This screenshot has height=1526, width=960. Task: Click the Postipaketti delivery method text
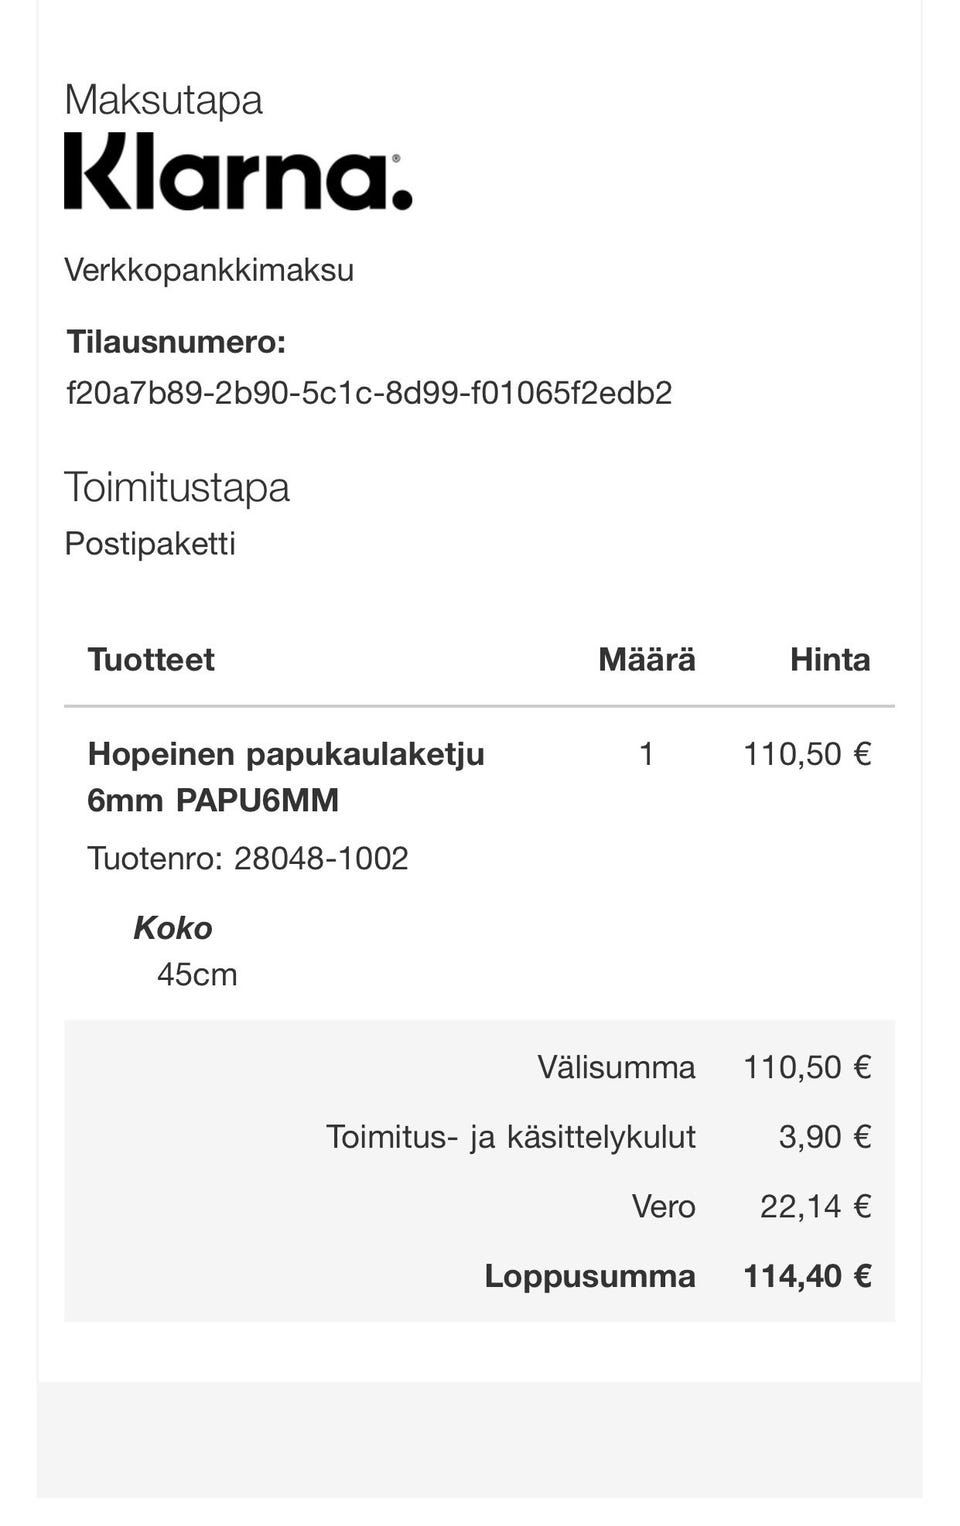pos(150,543)
